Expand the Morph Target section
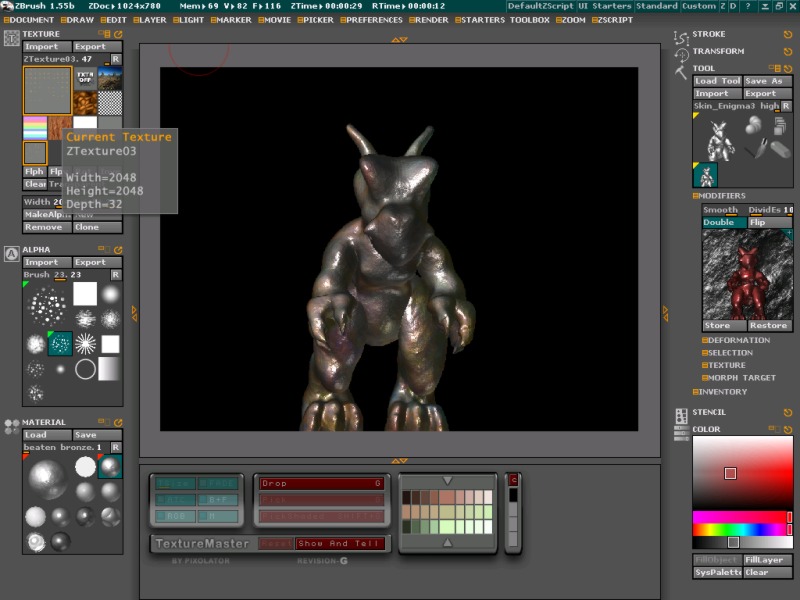This screenshot has height=600, width=800. (741, 377)
